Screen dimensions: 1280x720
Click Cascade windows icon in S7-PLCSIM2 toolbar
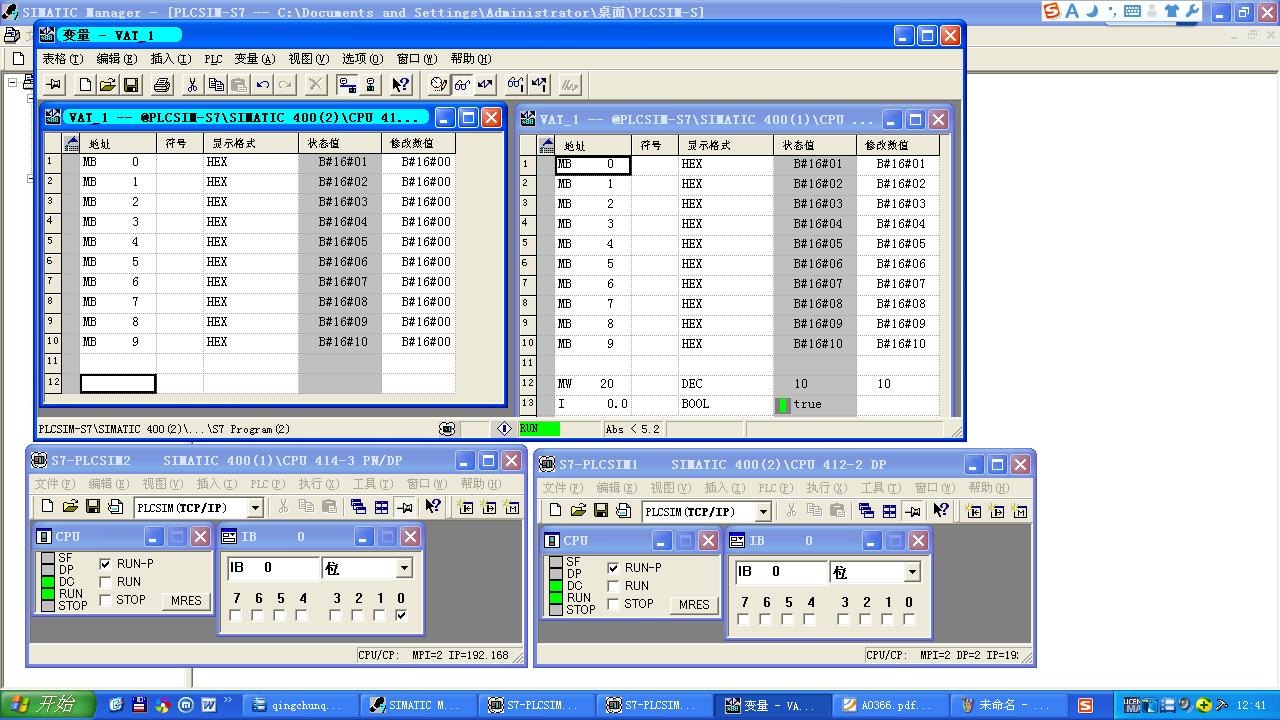tap(358, 507)
